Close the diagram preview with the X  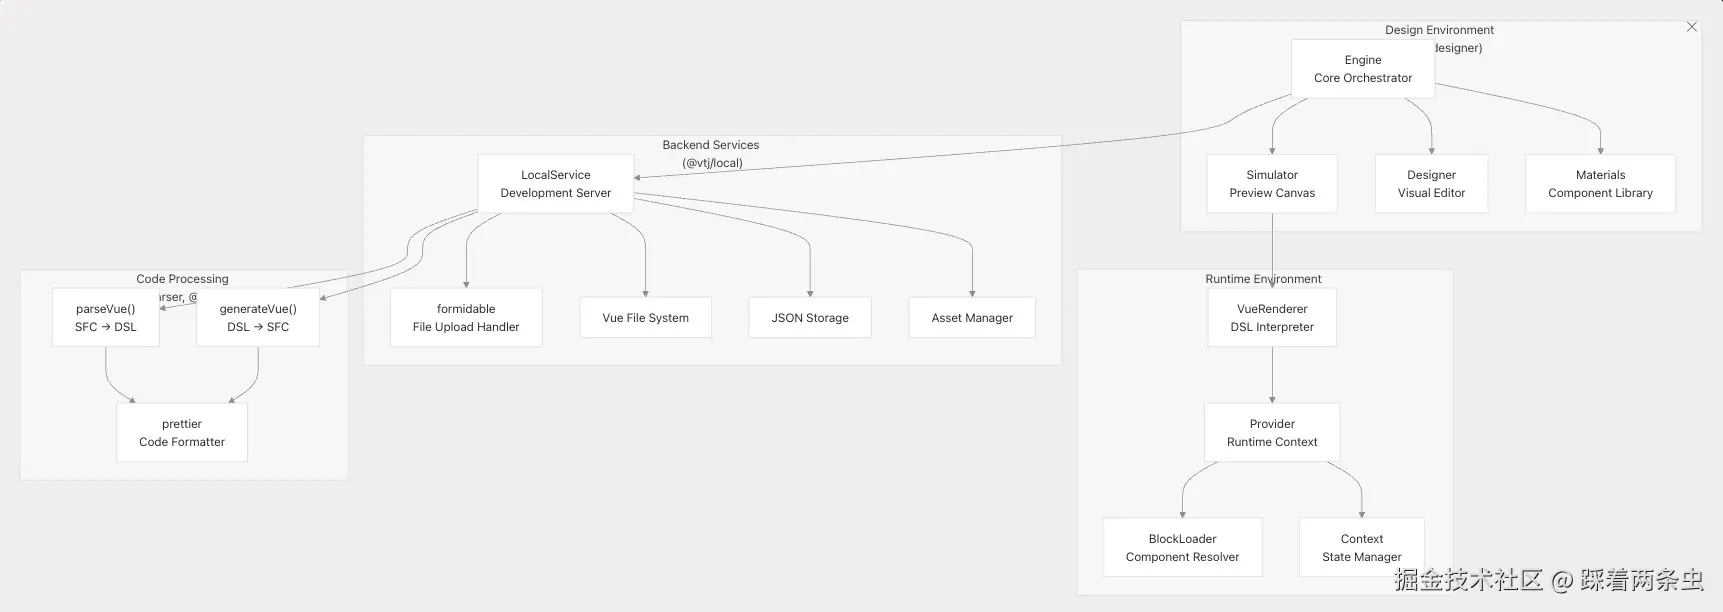1691,27
